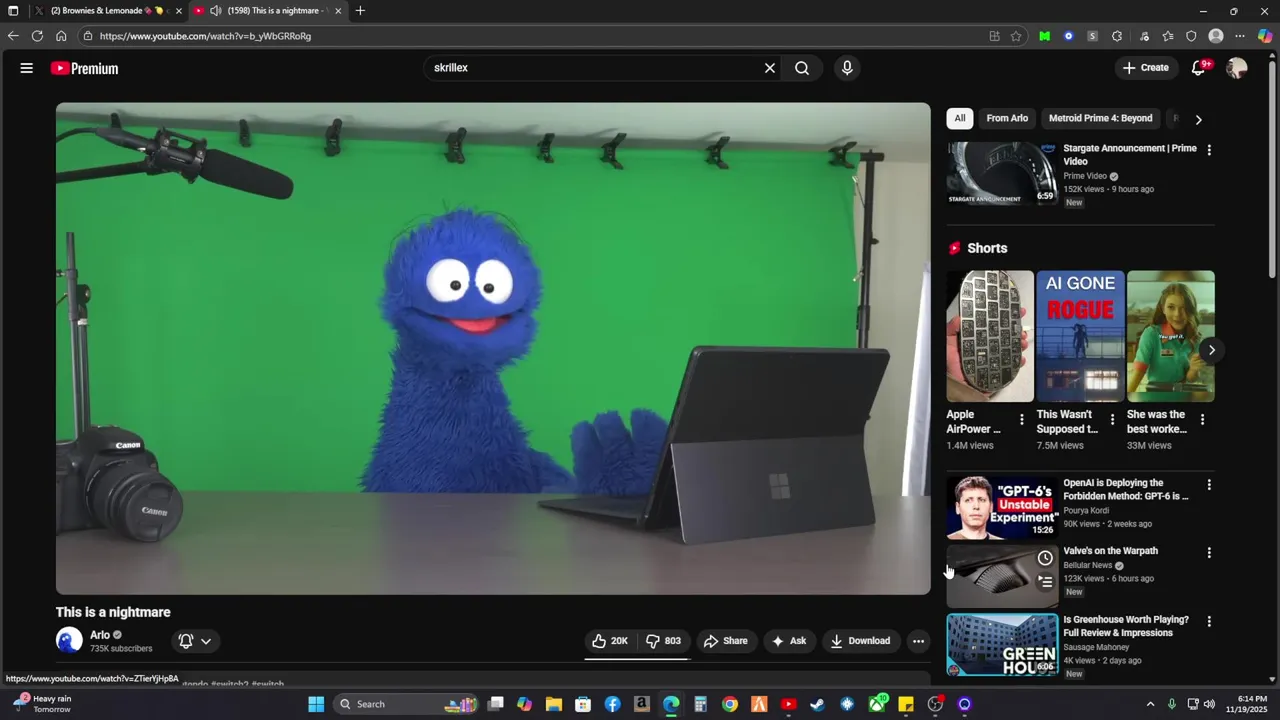The image size is (1280, 720).
Task: Open Arlo channel avatar
Action: click(x=69, y=640)
